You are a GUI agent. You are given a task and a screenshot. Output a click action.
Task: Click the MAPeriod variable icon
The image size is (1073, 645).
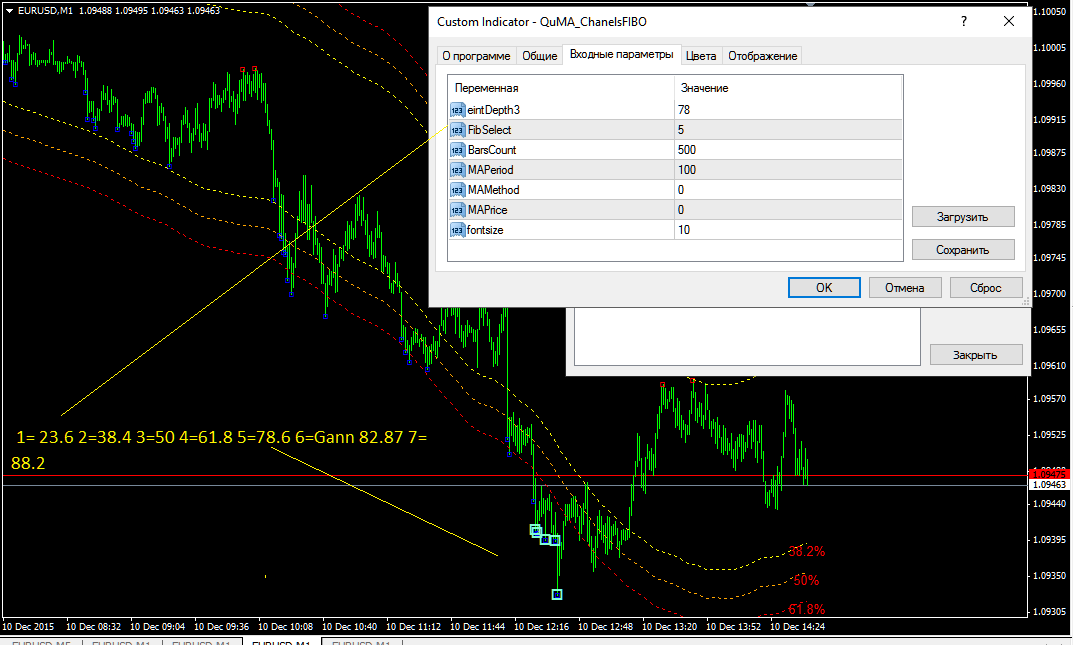pyautogui.click(x=457, y=170)
